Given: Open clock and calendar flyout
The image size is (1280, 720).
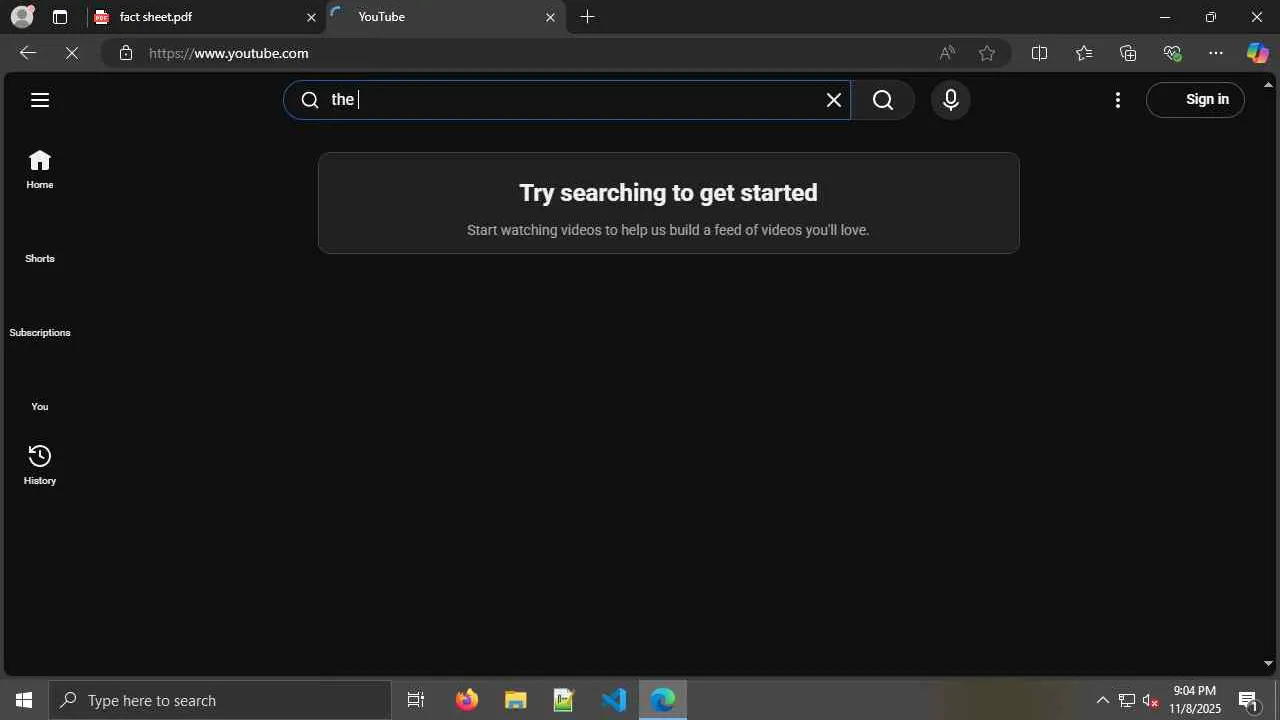Looking at the screenshot, I should click(x=1195, y=700).
